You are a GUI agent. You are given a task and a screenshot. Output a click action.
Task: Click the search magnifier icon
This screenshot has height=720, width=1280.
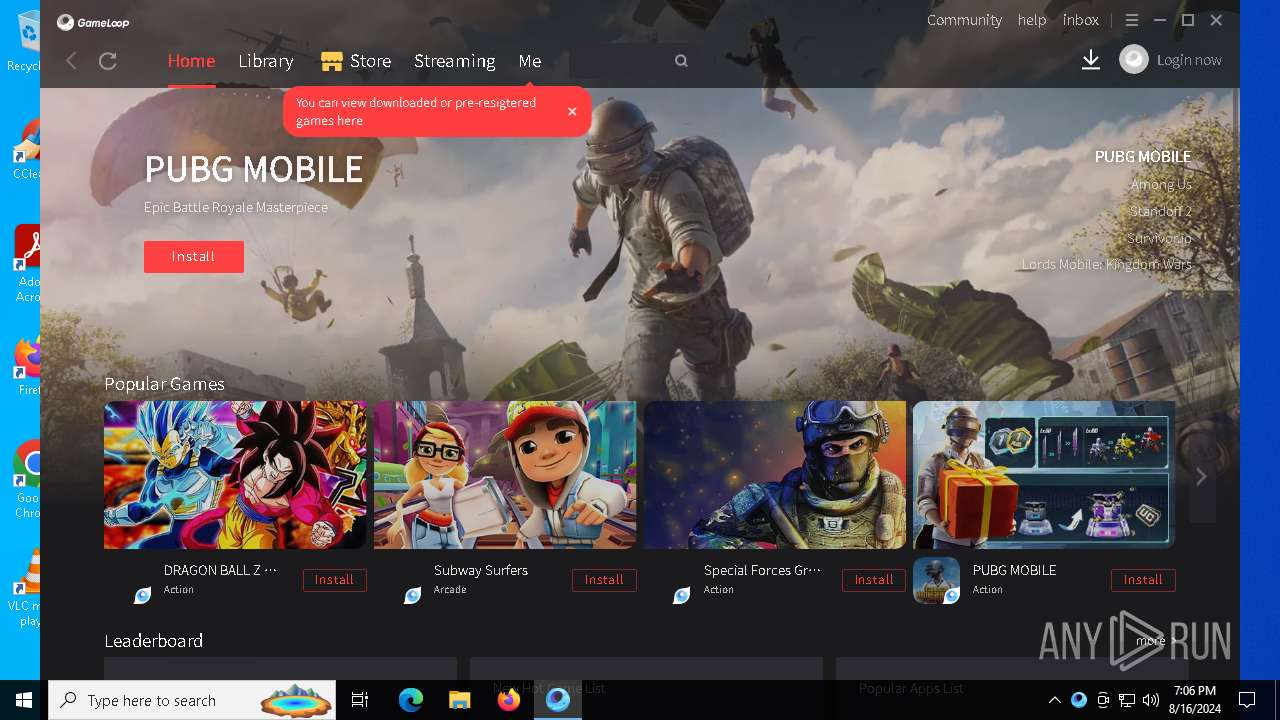click(x=681, y=61)
